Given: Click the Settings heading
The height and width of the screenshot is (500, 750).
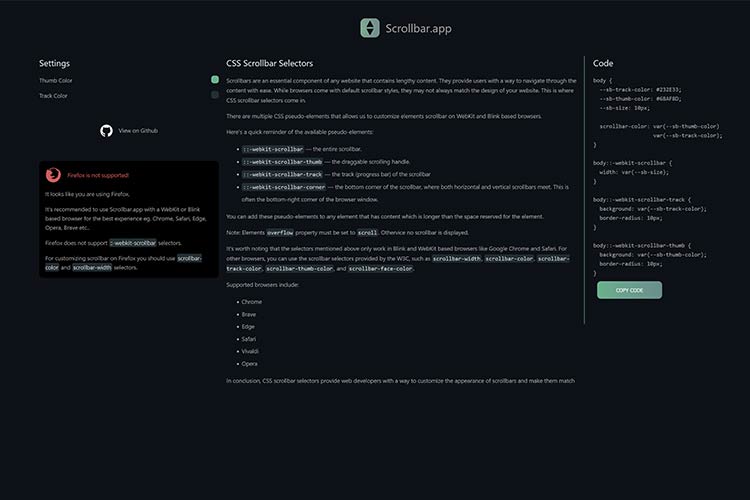Looking at the screenshot, I should pyautogui.click(x=54, y=63).
